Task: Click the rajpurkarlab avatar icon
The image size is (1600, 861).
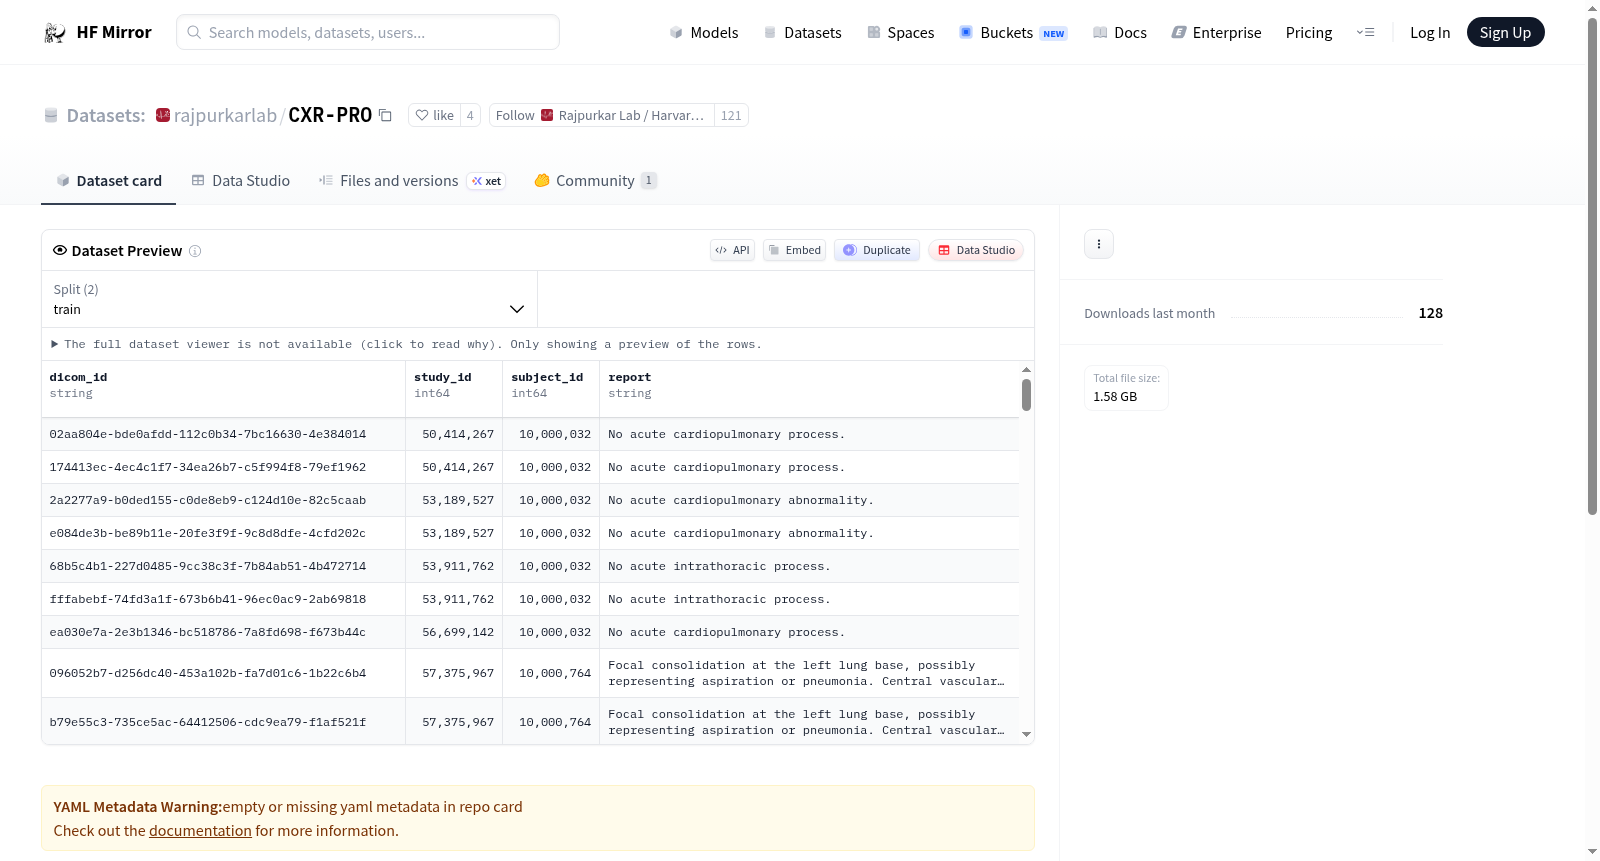Action: pyautogui.click(x=163, y=115)
